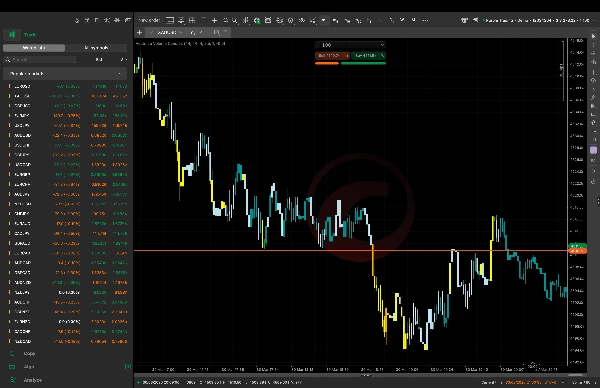Switch to the Watchlists tab
Image resolution: width=600 pixels, height=388 pixels.
click(x=34, y=48)
